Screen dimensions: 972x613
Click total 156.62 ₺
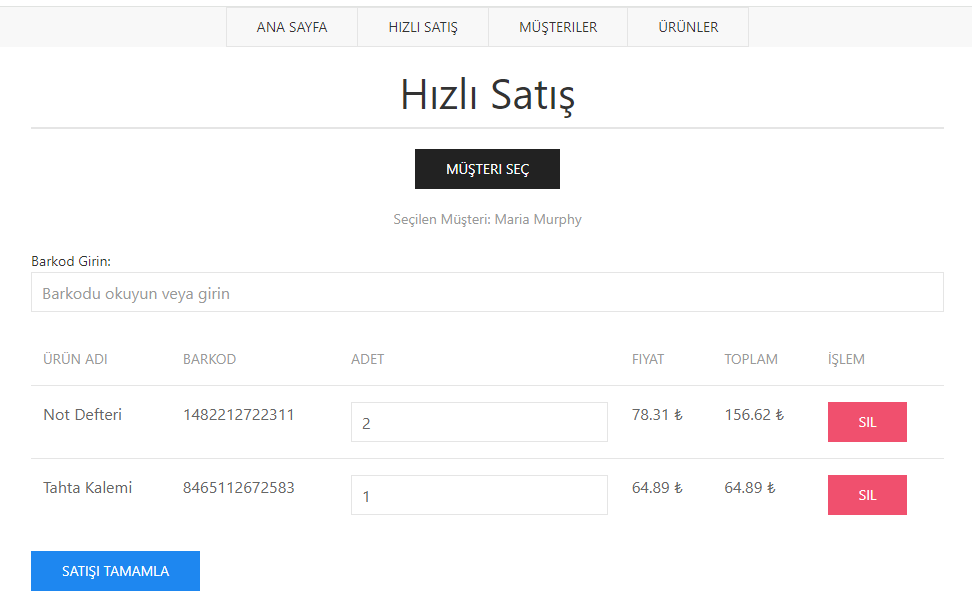coord(754,415)
